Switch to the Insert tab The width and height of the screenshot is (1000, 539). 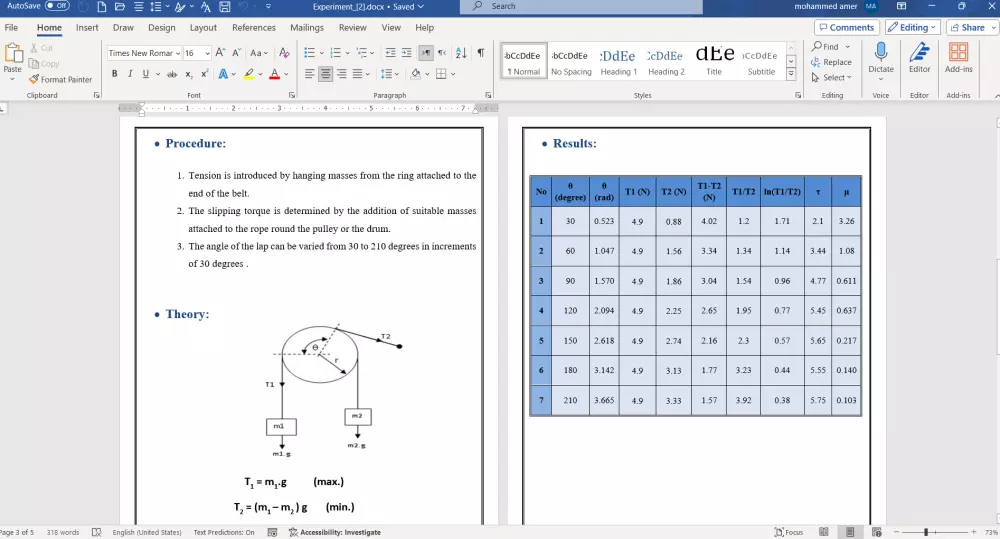click(87, 27)
